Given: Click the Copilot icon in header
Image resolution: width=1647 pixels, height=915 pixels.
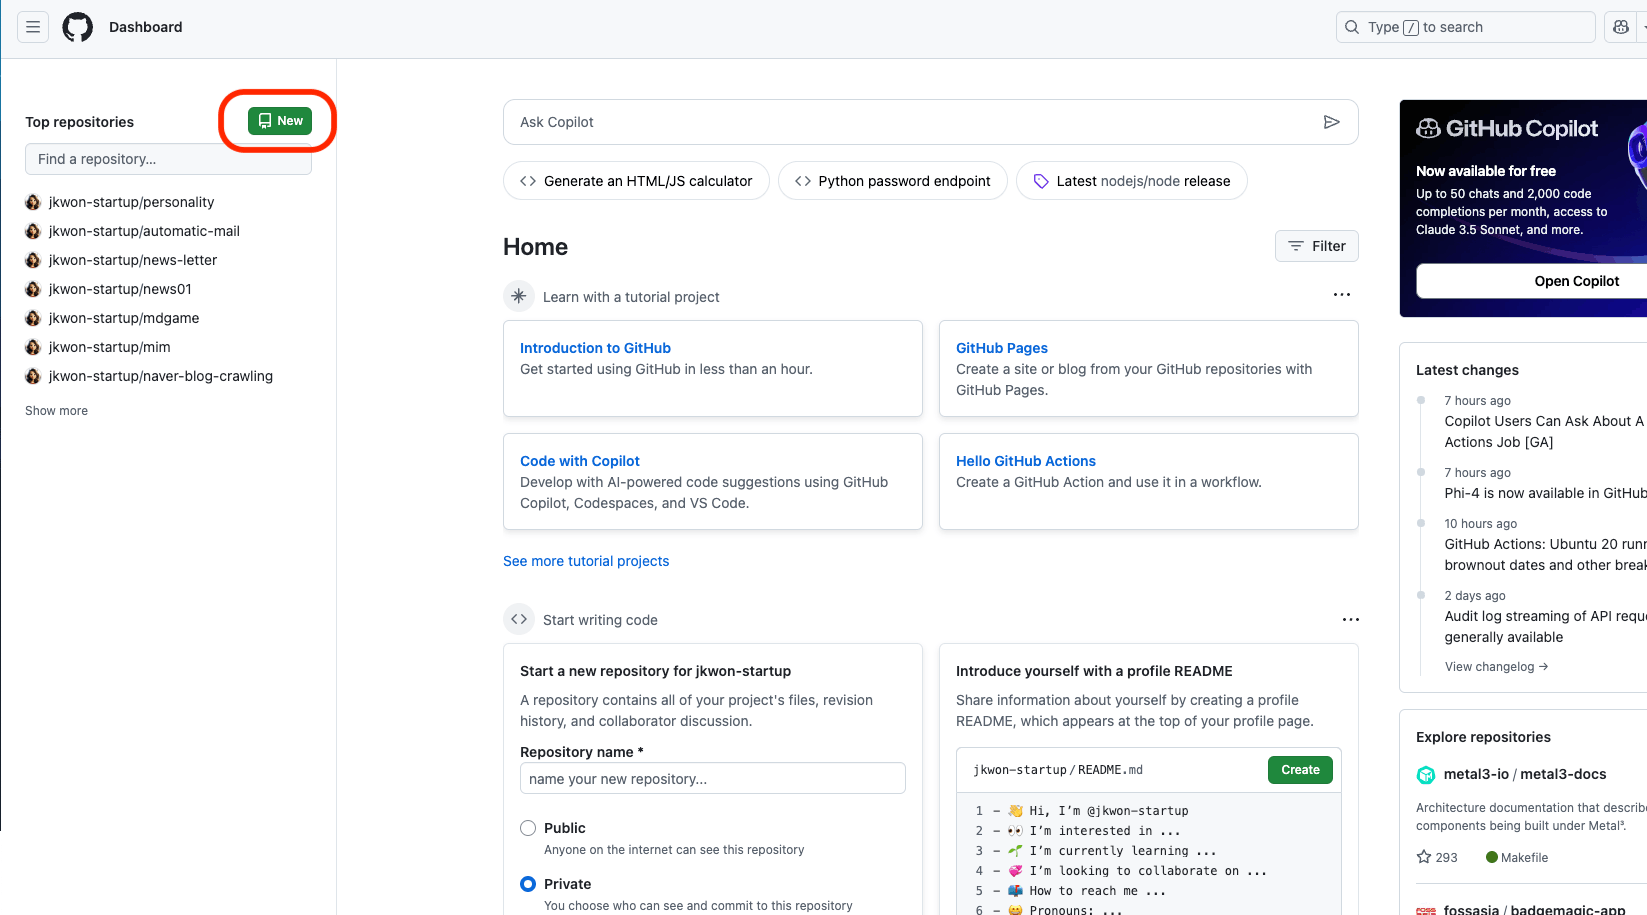Looking at the screenshot, I should (x=1620, y=27).
